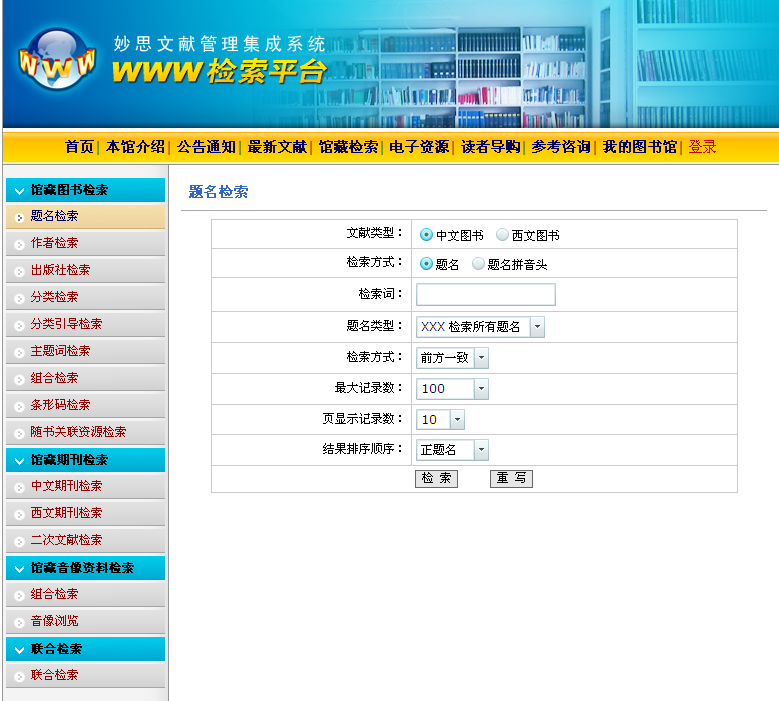Click the bullet icon beside 条形码检索
Screen dimensions: 779x701
(x=19, y=406)
